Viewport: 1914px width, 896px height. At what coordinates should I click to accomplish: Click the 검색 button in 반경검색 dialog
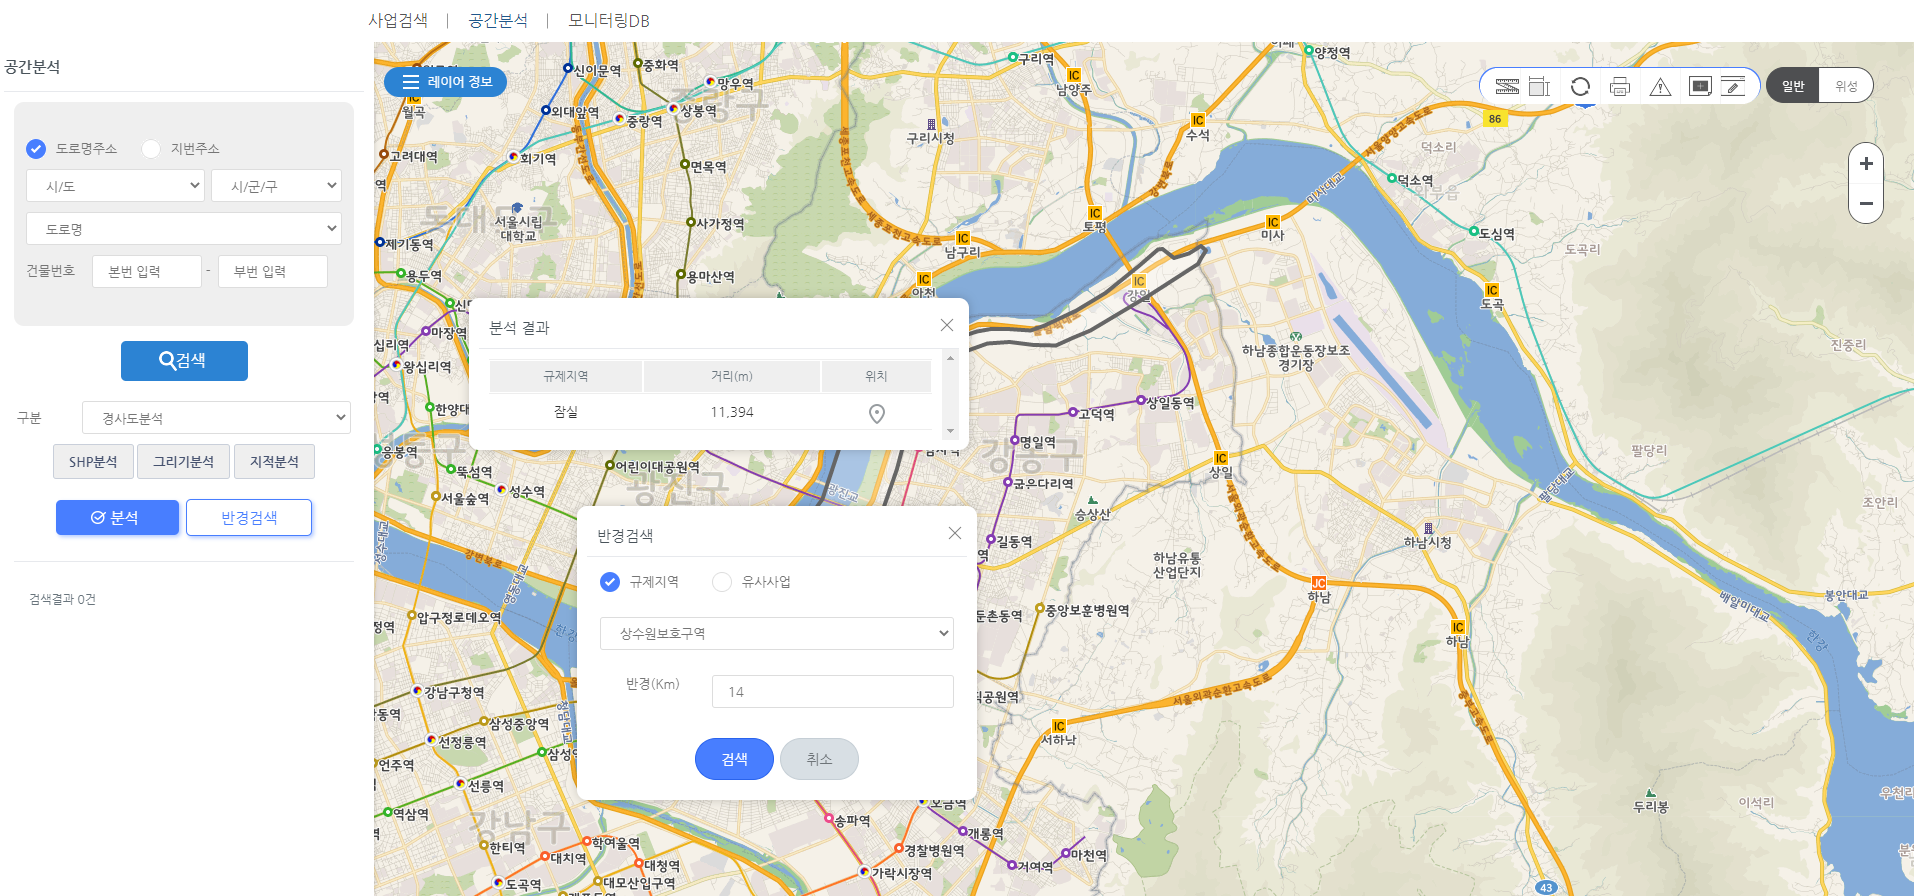coord(734,759)
